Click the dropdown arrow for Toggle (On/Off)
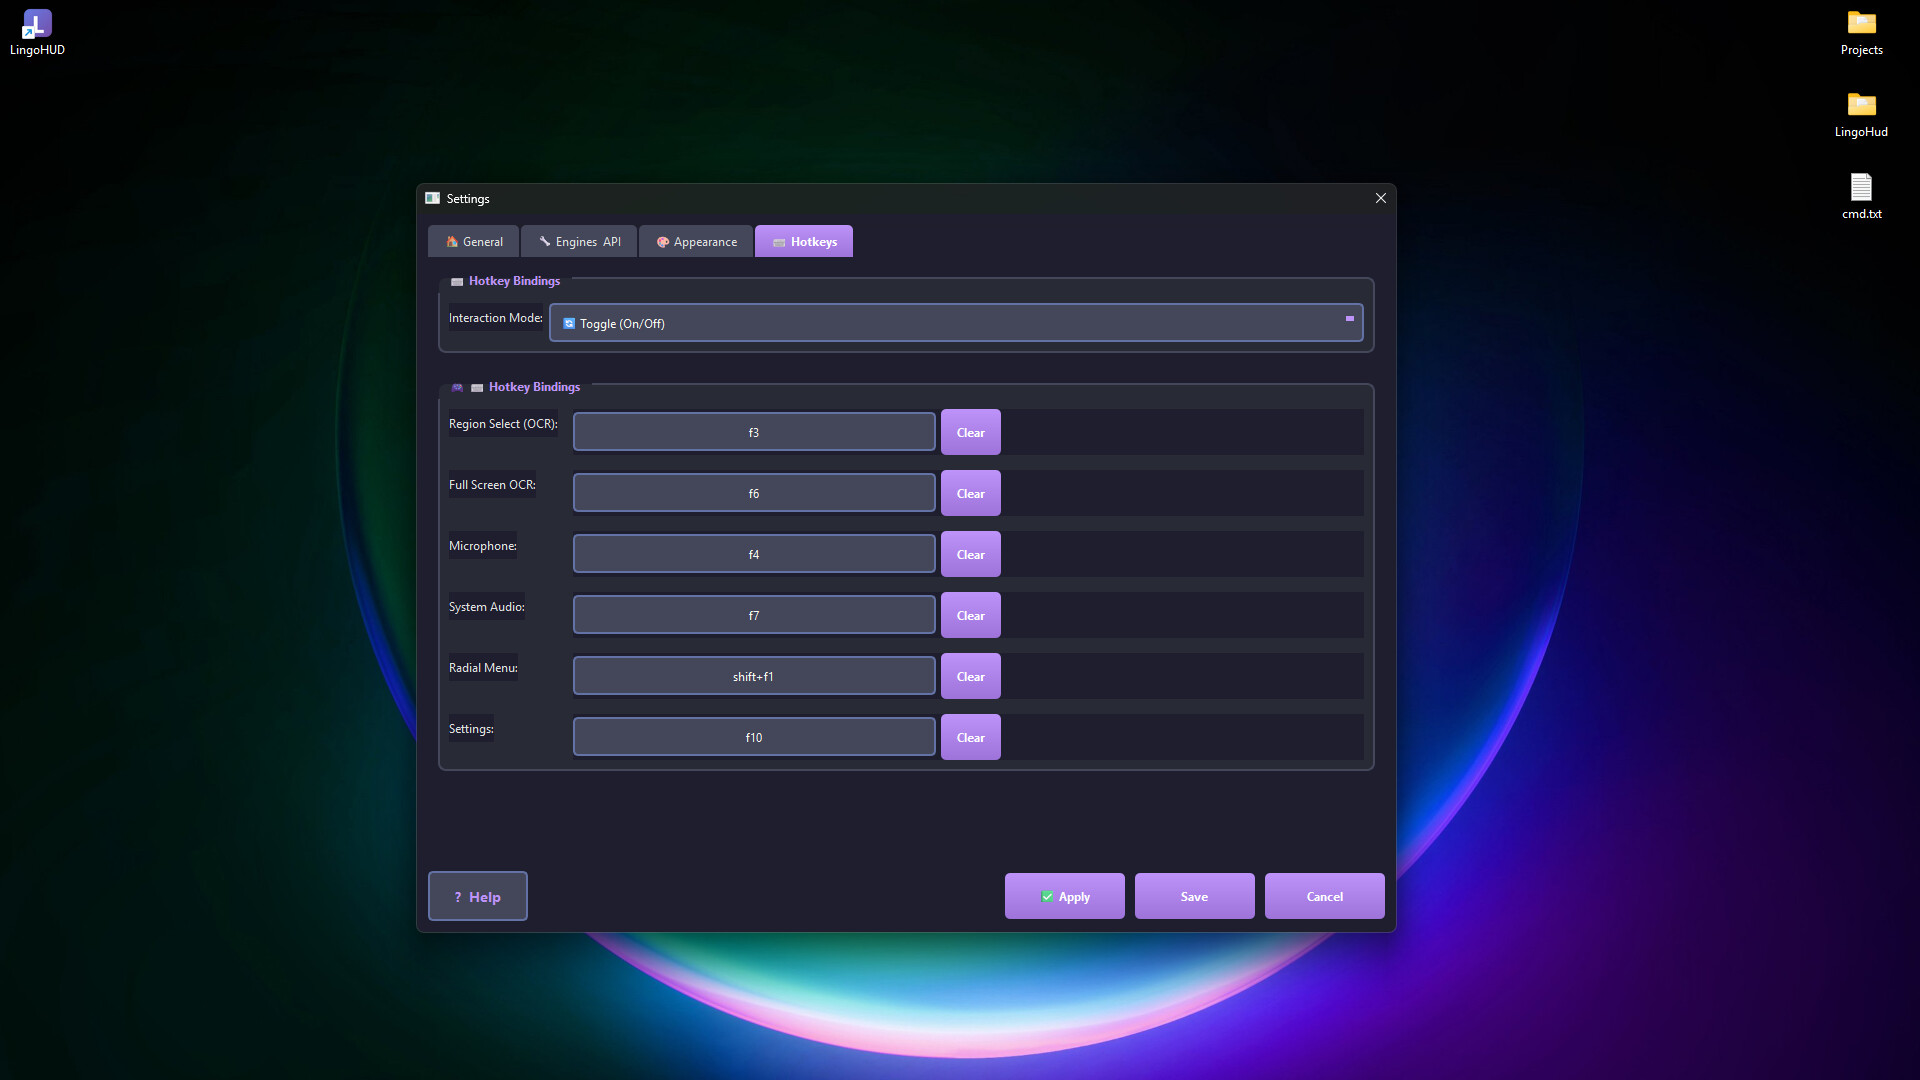The width and height of the screenshot is (1920, 1080). point(1349,319)
